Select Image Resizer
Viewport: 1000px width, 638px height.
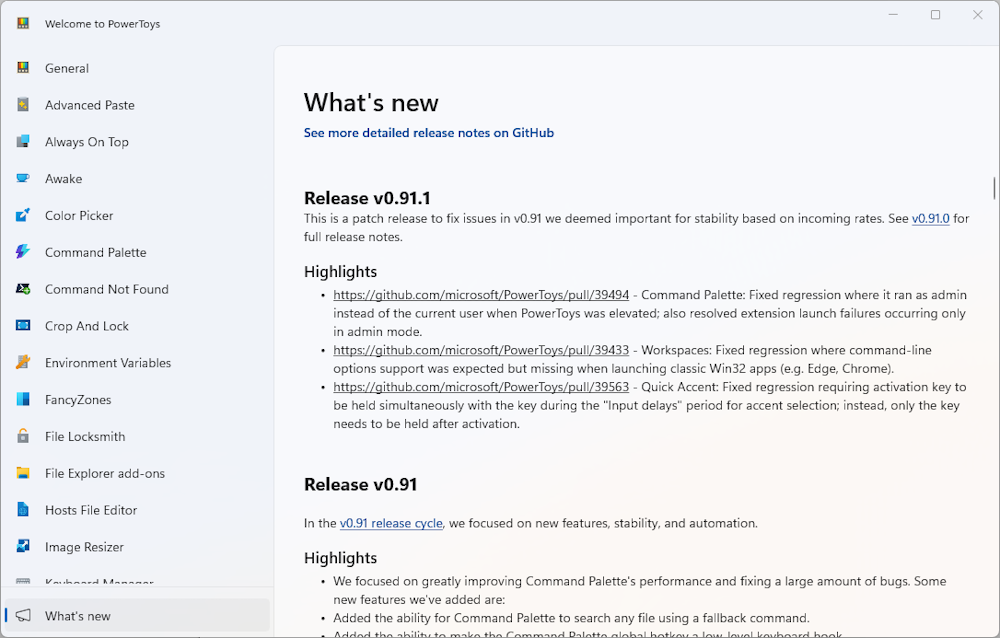coord(137,547)
